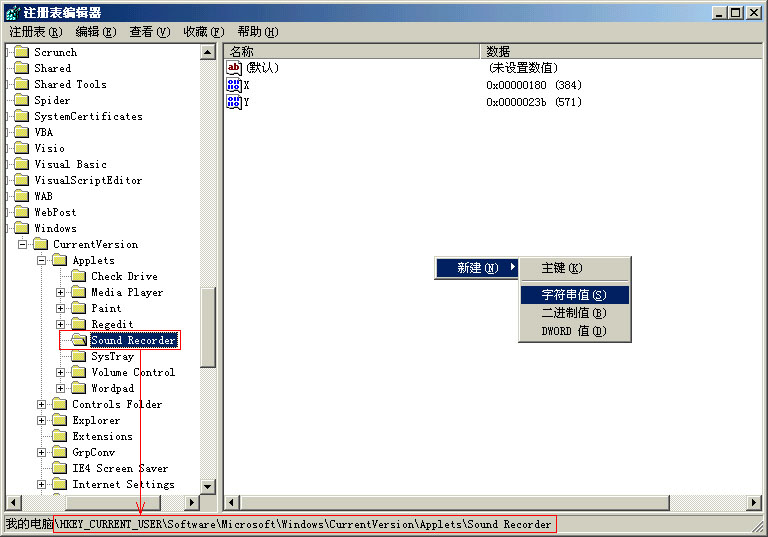The height and width of the screenshot is (537, 768).
Task: Click the status bar registry path
Action: coord(304,524)
